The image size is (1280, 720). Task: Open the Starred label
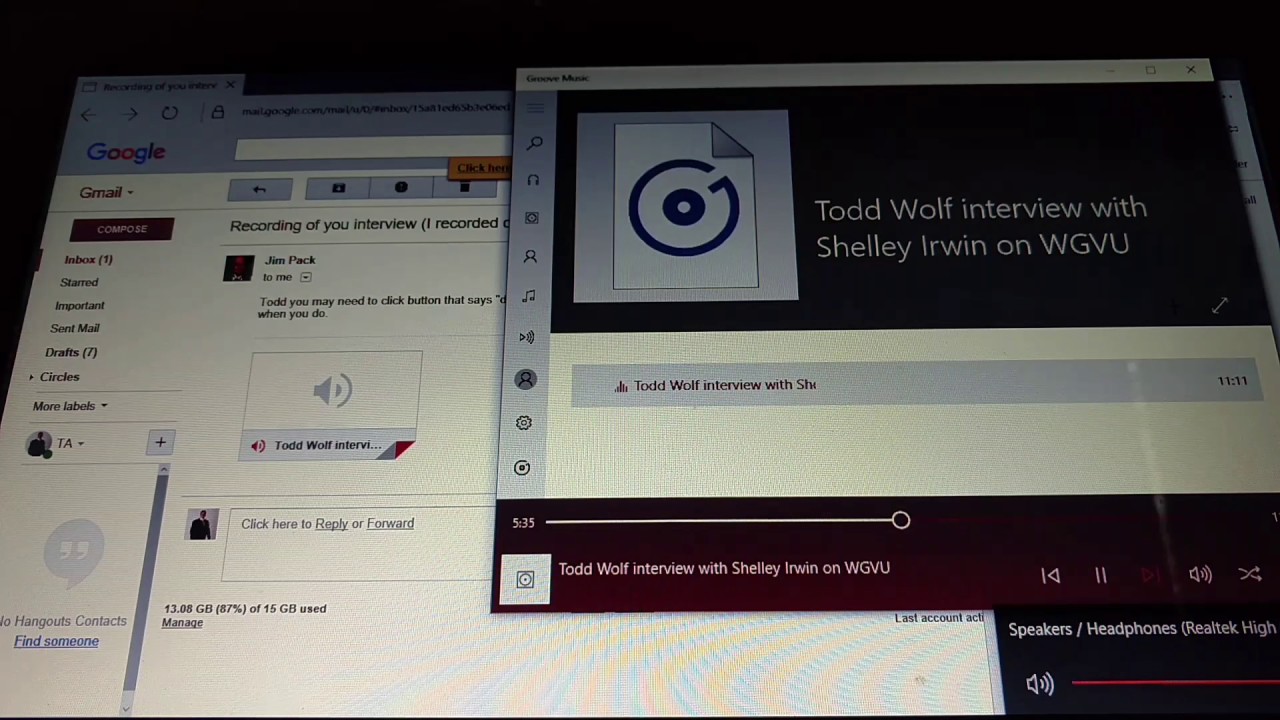[79, 283]
